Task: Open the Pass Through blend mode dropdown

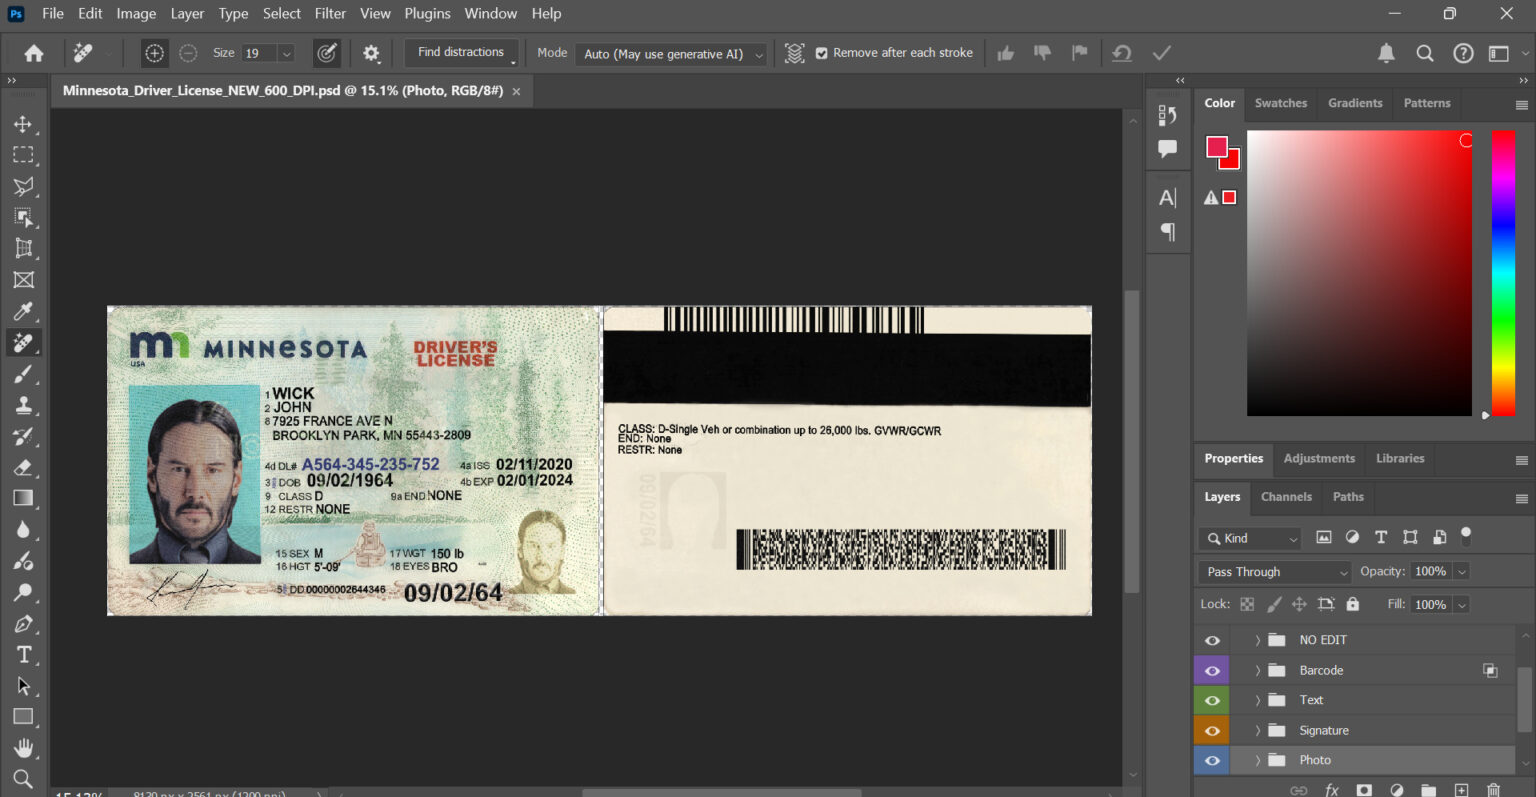Action: point(1275,572)
